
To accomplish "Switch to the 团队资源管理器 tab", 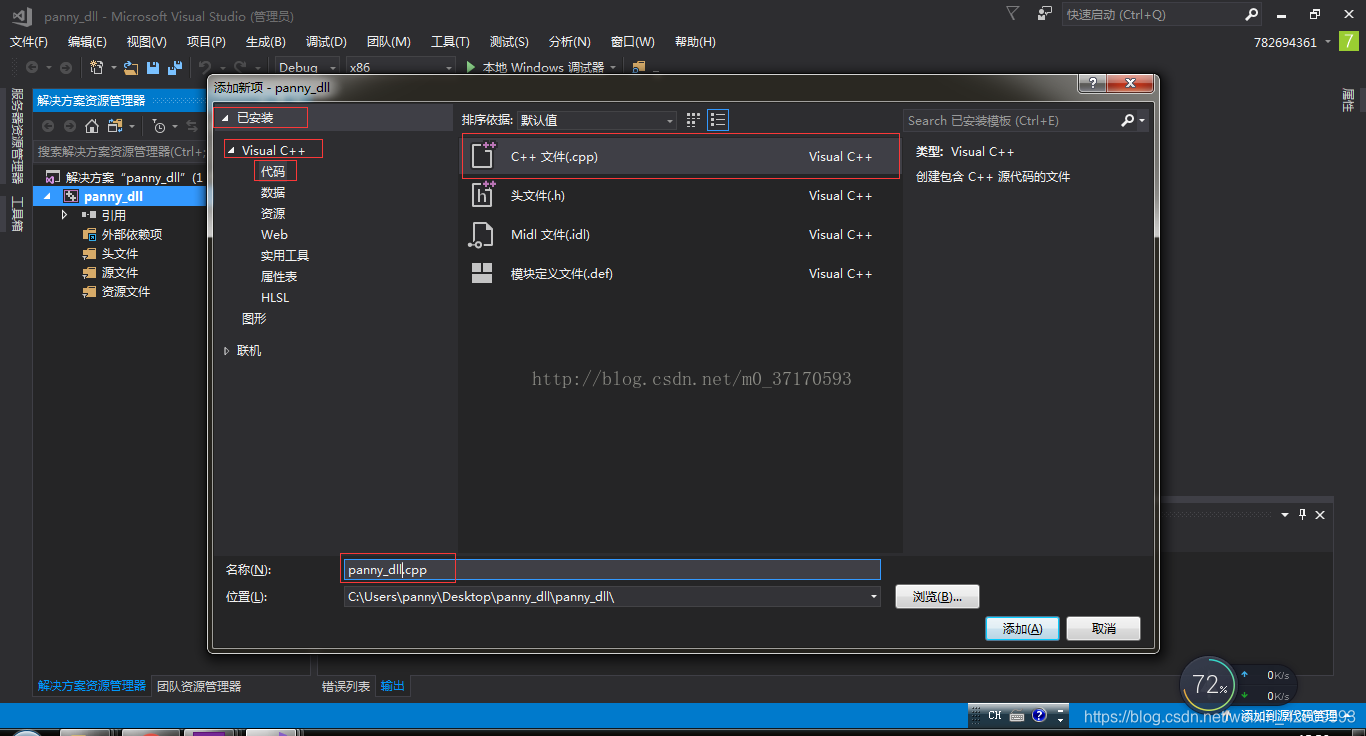I will tap(199, 687).
